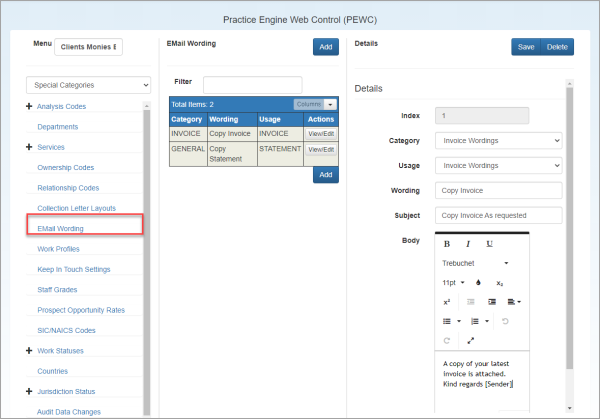Sort by the Category column header
This screenshot has height=419, width=600.
(x=188, y=119)
